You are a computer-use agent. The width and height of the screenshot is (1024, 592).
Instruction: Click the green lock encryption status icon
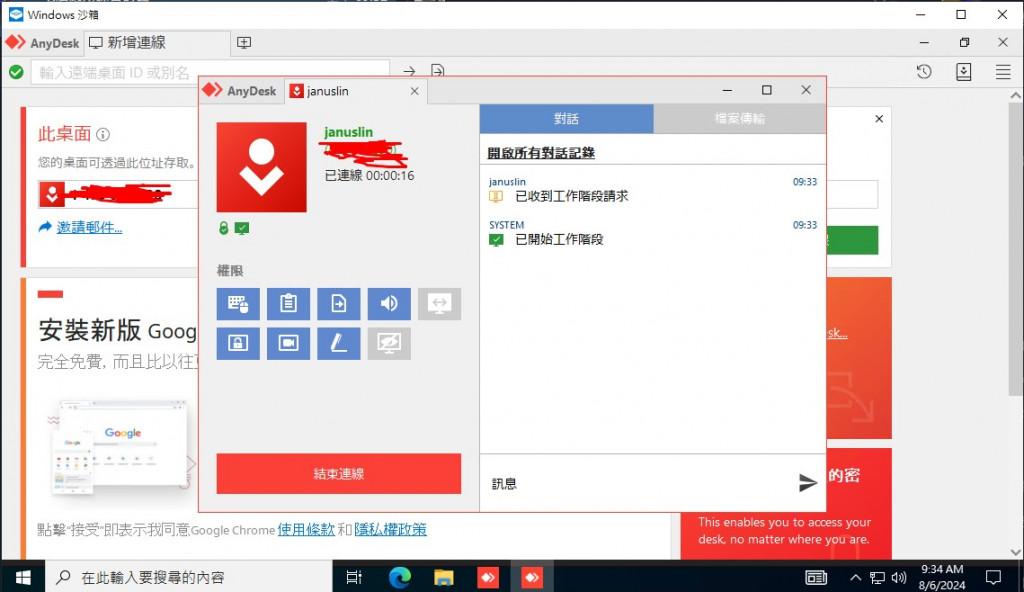click(x=223, y=228)
